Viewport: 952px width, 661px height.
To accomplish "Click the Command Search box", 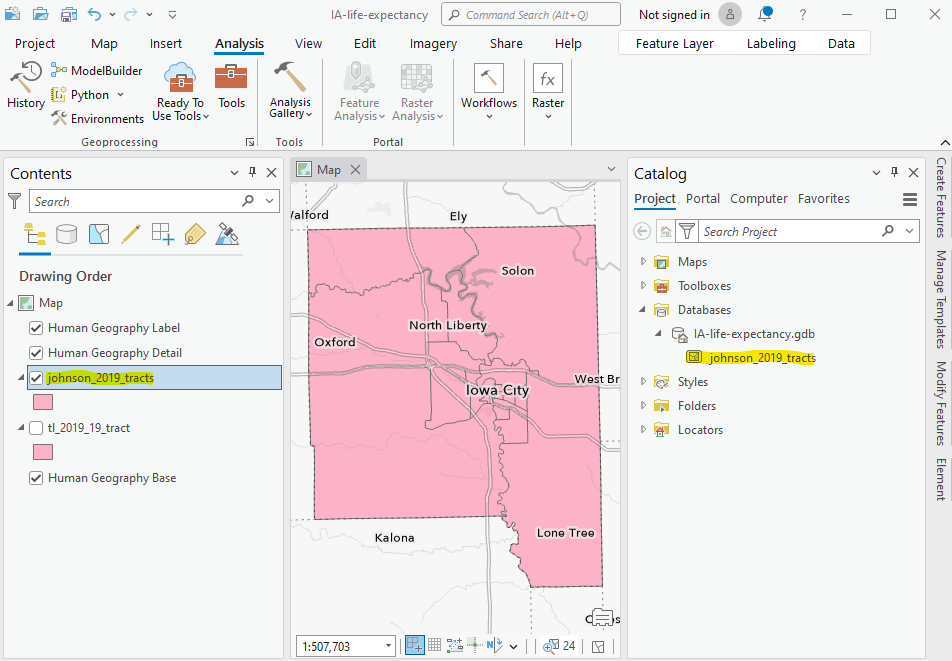I will [x=531, y=15].
